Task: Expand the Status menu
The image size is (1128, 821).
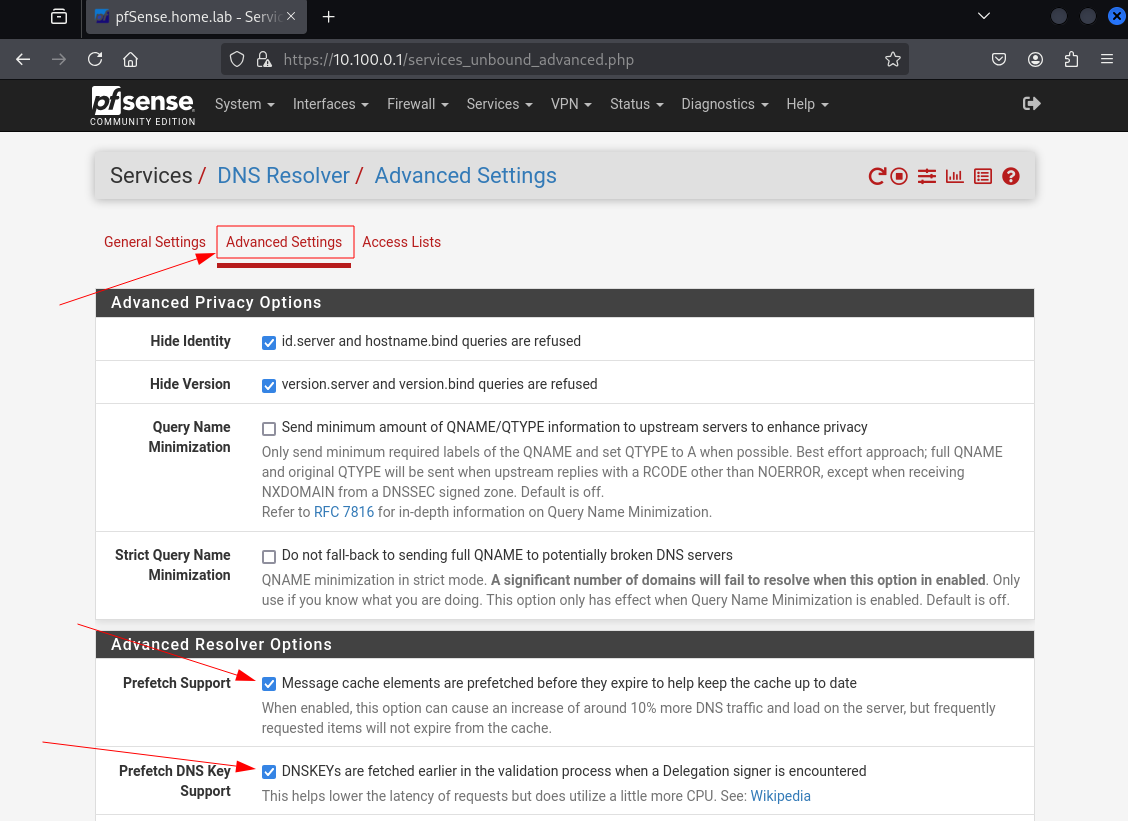Action: pos(637,104)
